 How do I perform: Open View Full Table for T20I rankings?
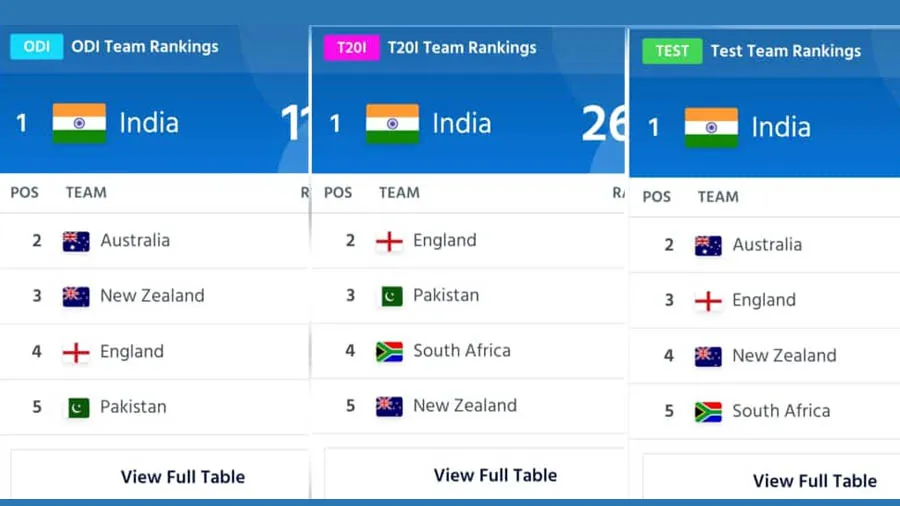point(495,475)
